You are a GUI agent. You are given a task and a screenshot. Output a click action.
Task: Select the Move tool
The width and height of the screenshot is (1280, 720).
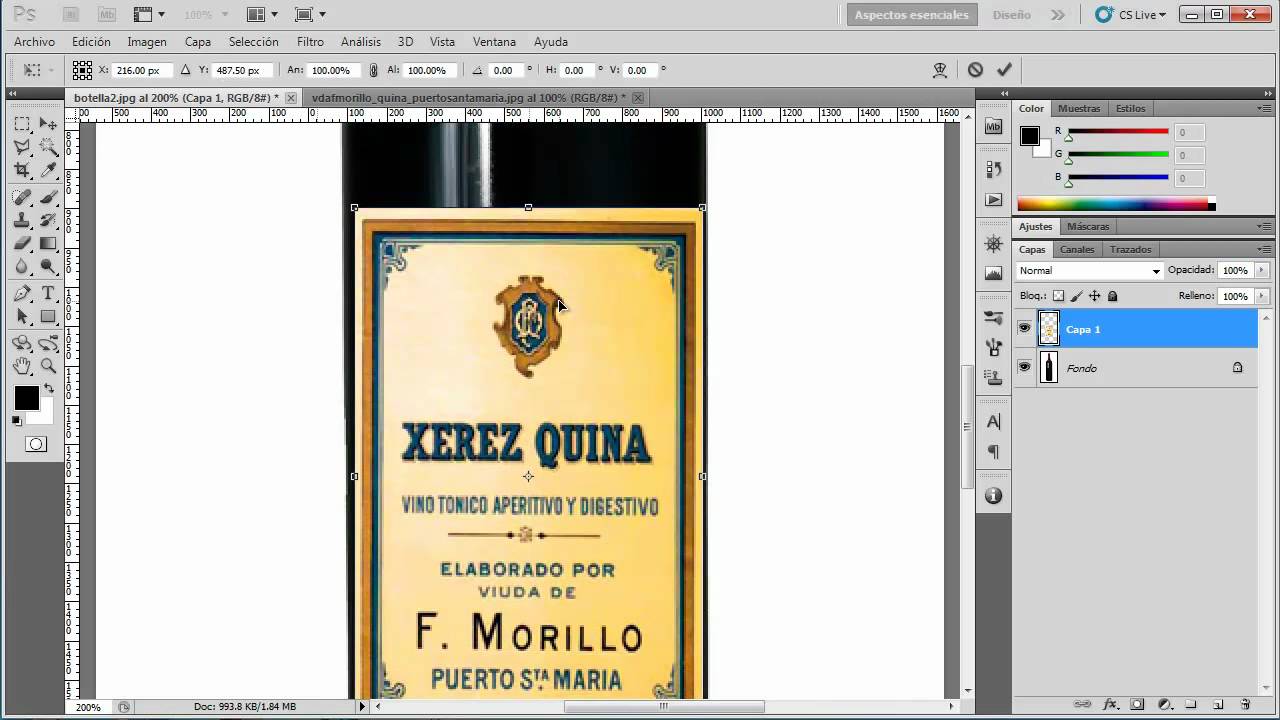coord(48,124)
